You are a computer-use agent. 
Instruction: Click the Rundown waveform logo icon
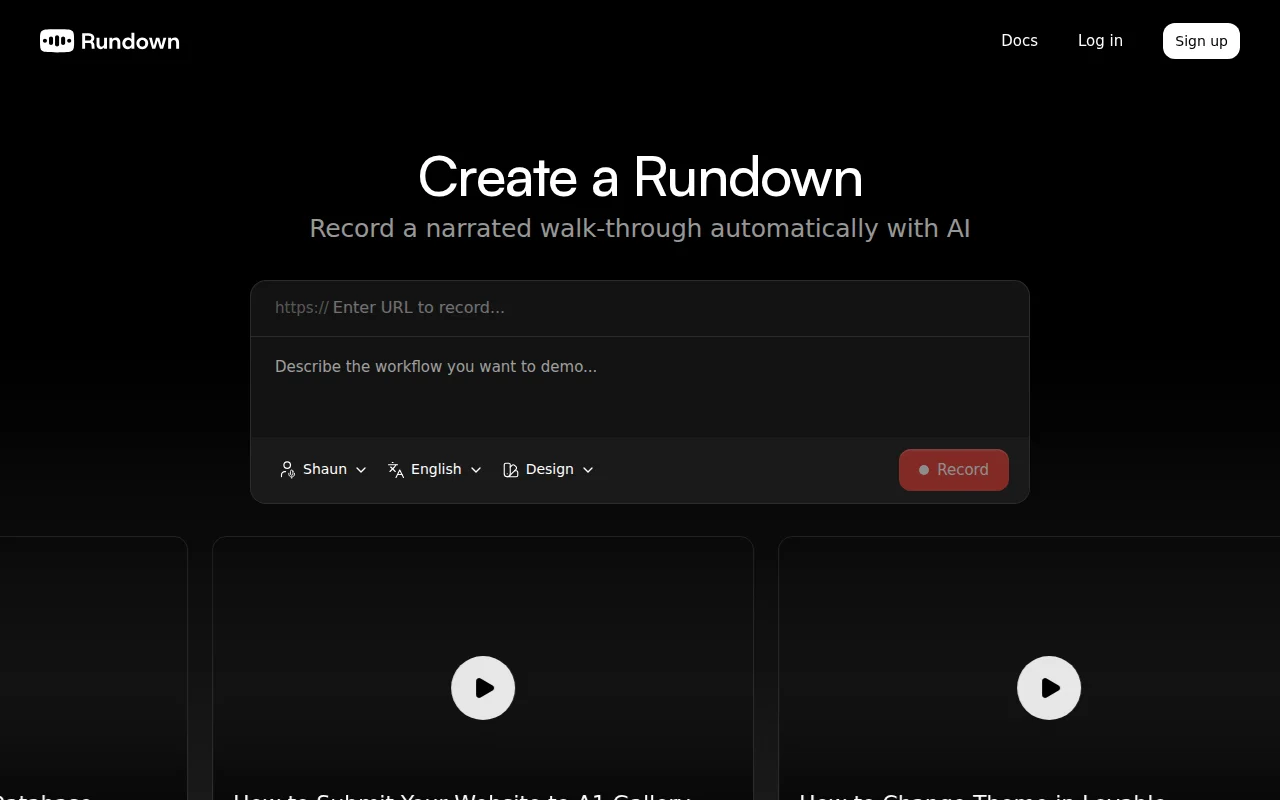coord(57,41)
